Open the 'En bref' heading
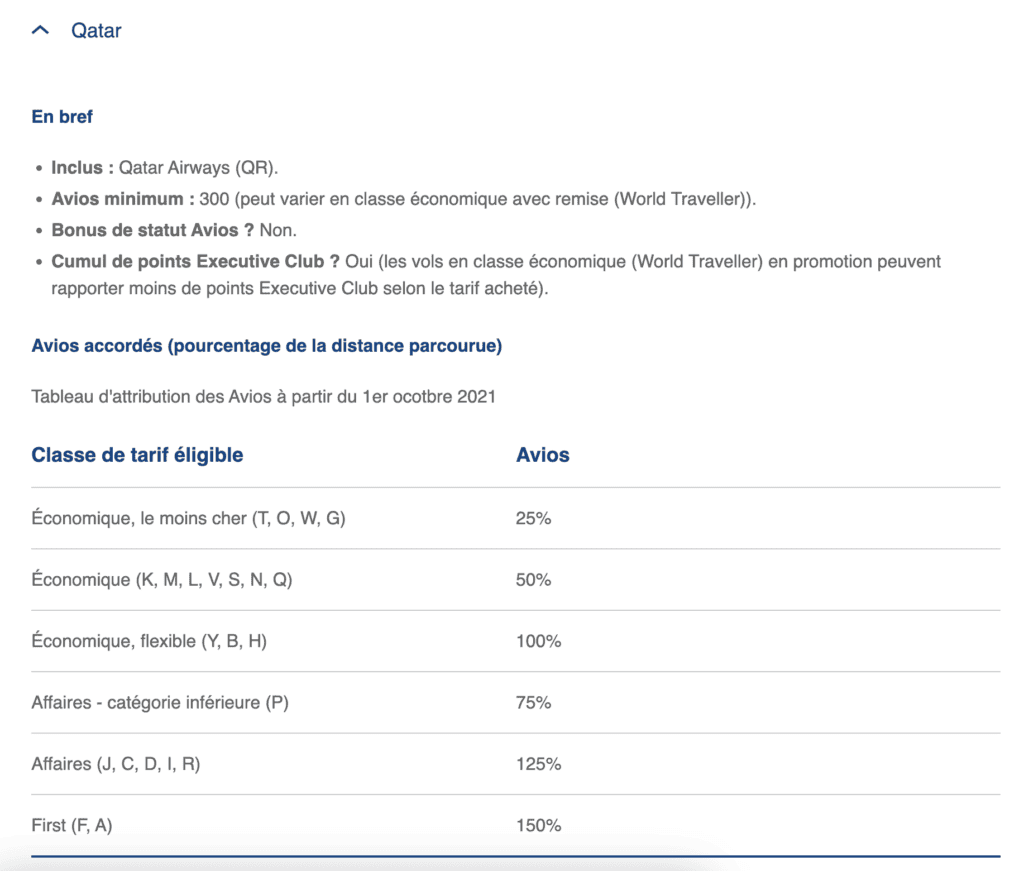This screenshot has height=871, width=1024. (x=62, y=116)
